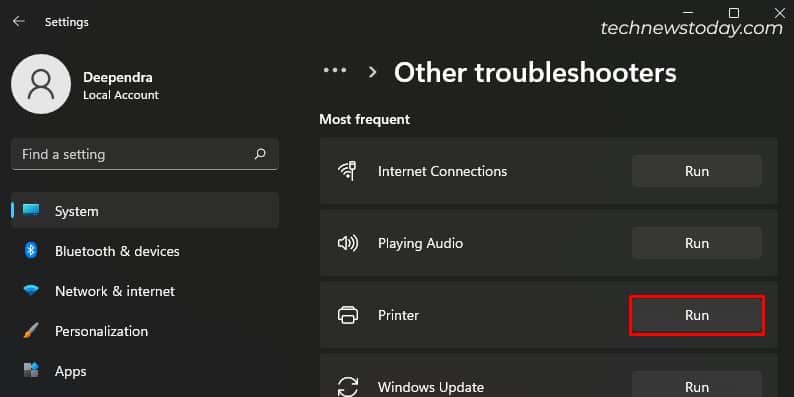Click the Apps icon in sidebar
794x397 pixels.
[x=31, y=371]
